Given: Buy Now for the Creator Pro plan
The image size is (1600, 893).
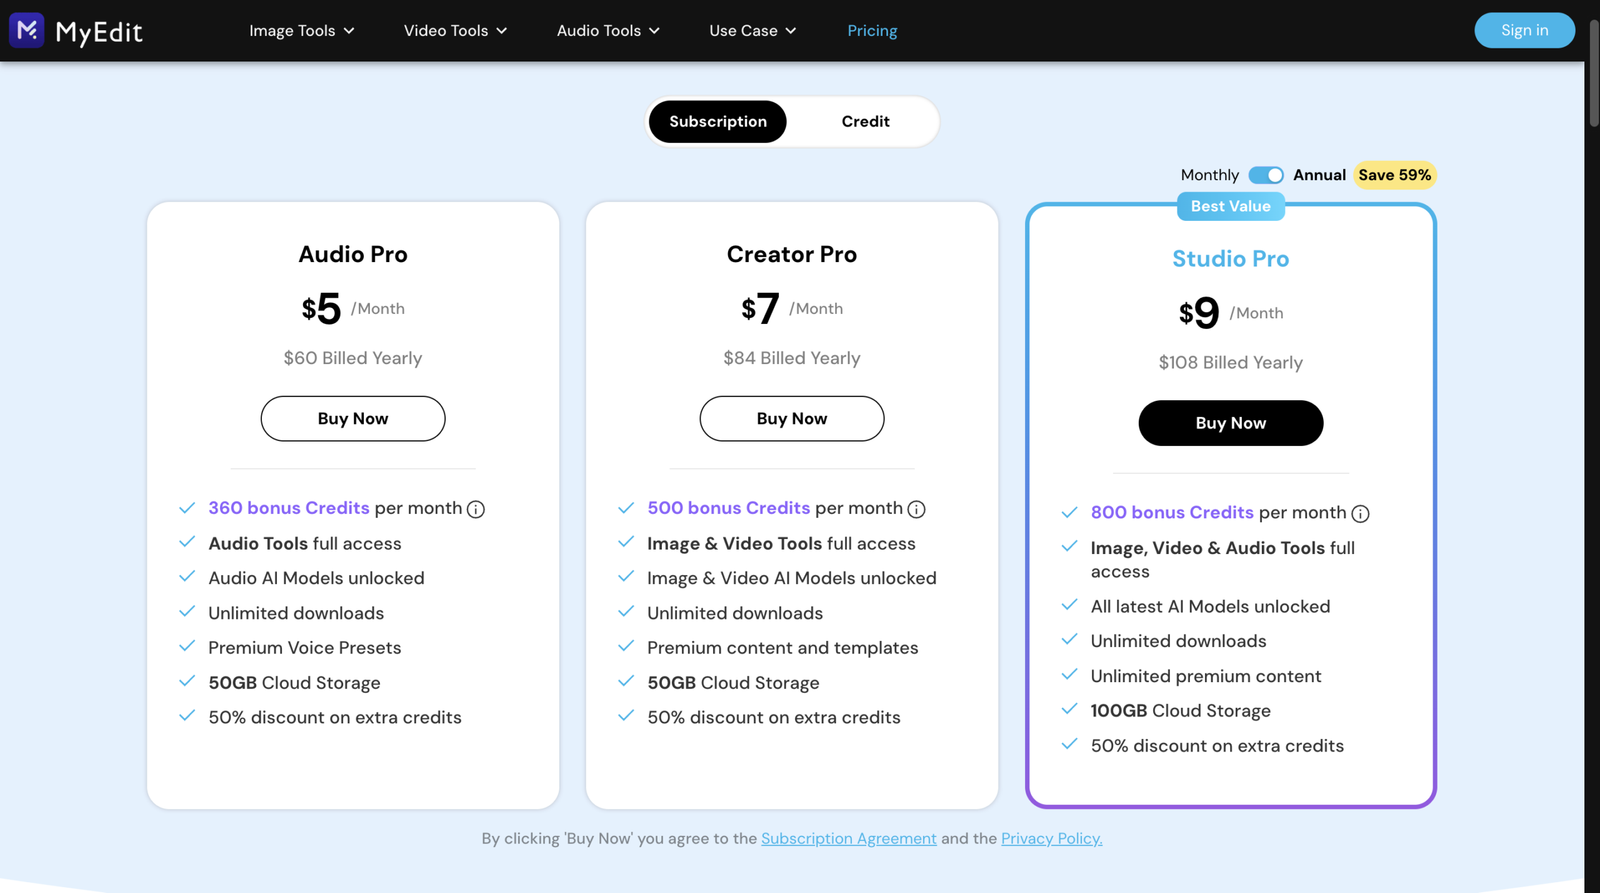Looking at the screenshot, I should point(792,418).
